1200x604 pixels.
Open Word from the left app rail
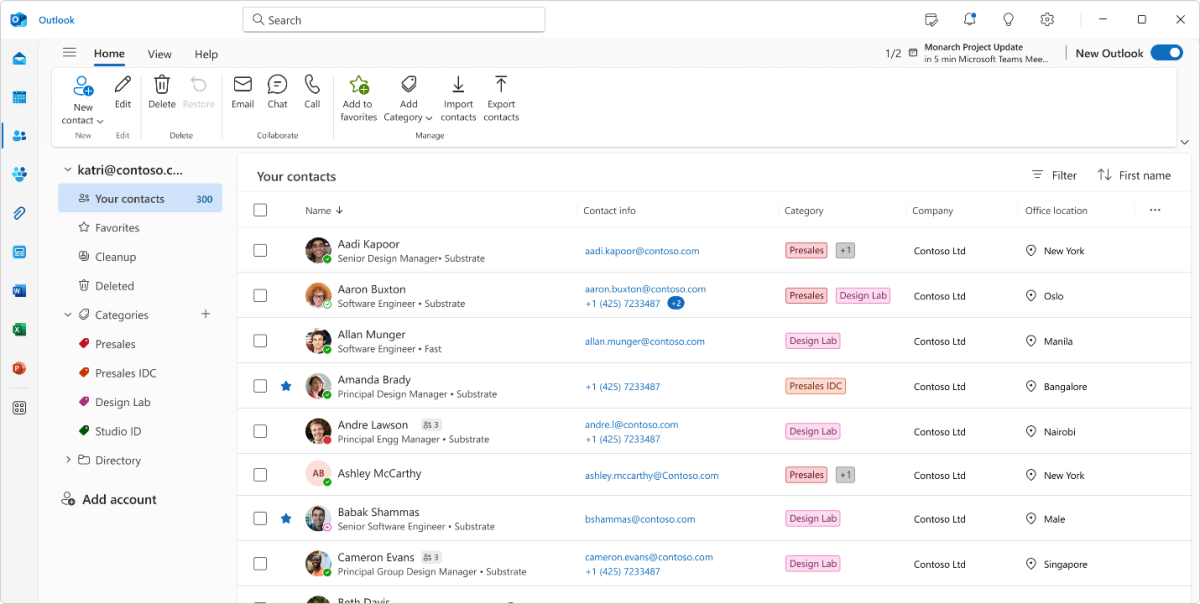19,290
